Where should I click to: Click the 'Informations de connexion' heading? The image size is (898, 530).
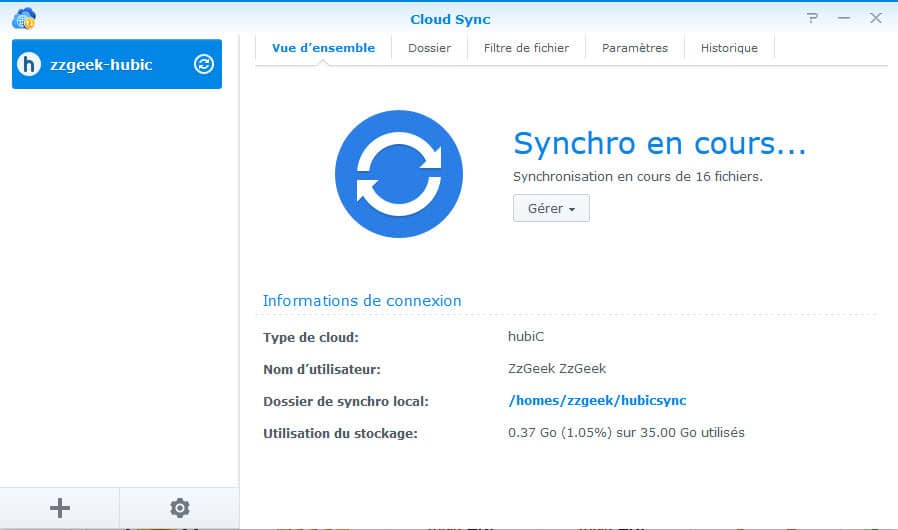tap(362, 301)
